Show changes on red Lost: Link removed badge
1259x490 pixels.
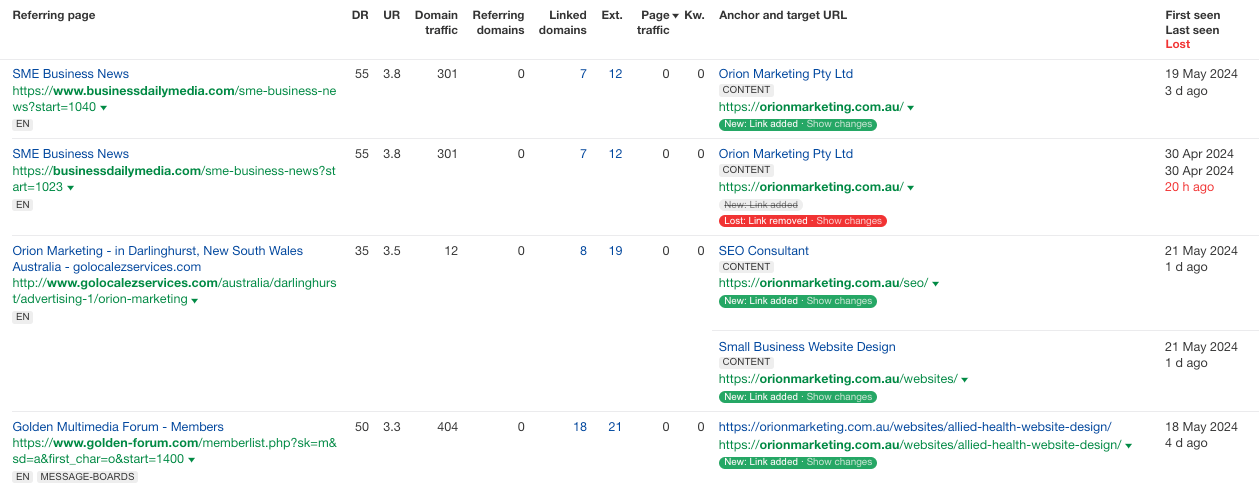click(x=849, y=221)
